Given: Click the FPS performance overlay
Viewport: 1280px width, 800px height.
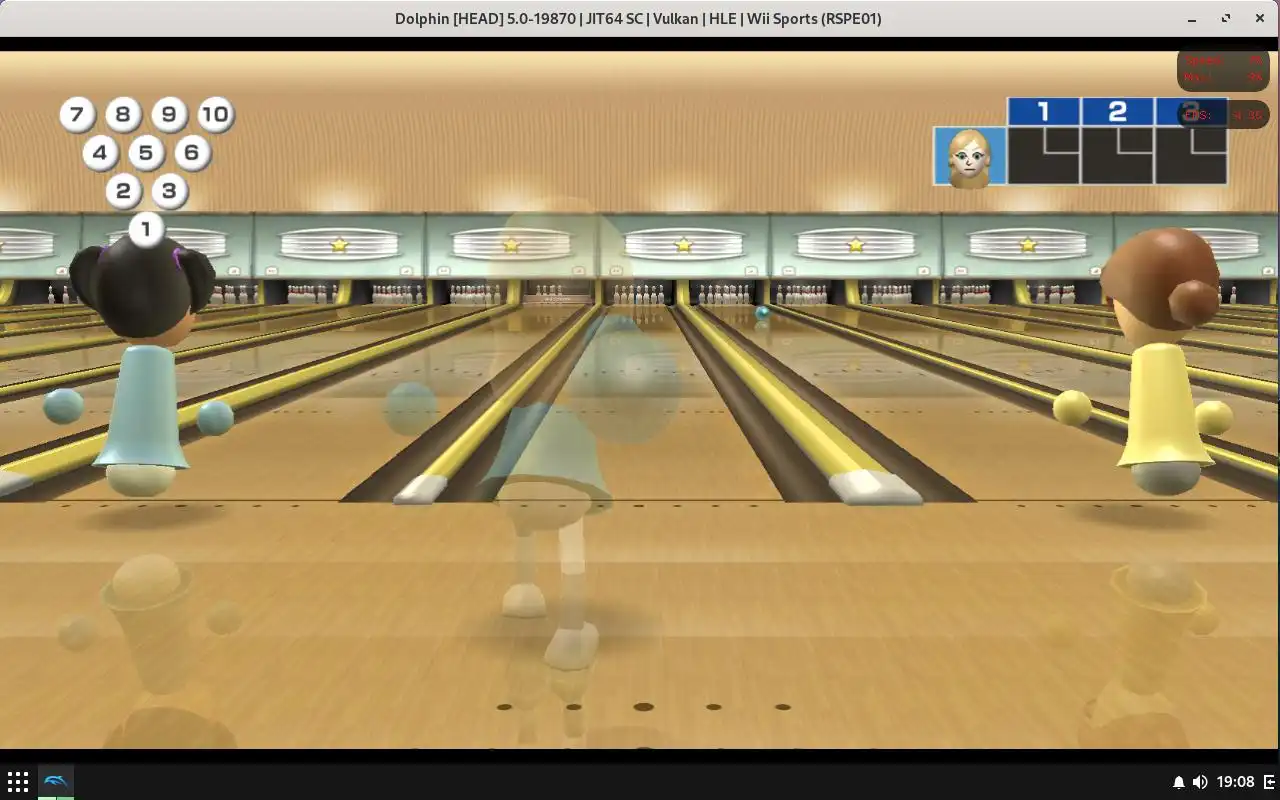Looking at the screenshot, I should pos(1224,115).
